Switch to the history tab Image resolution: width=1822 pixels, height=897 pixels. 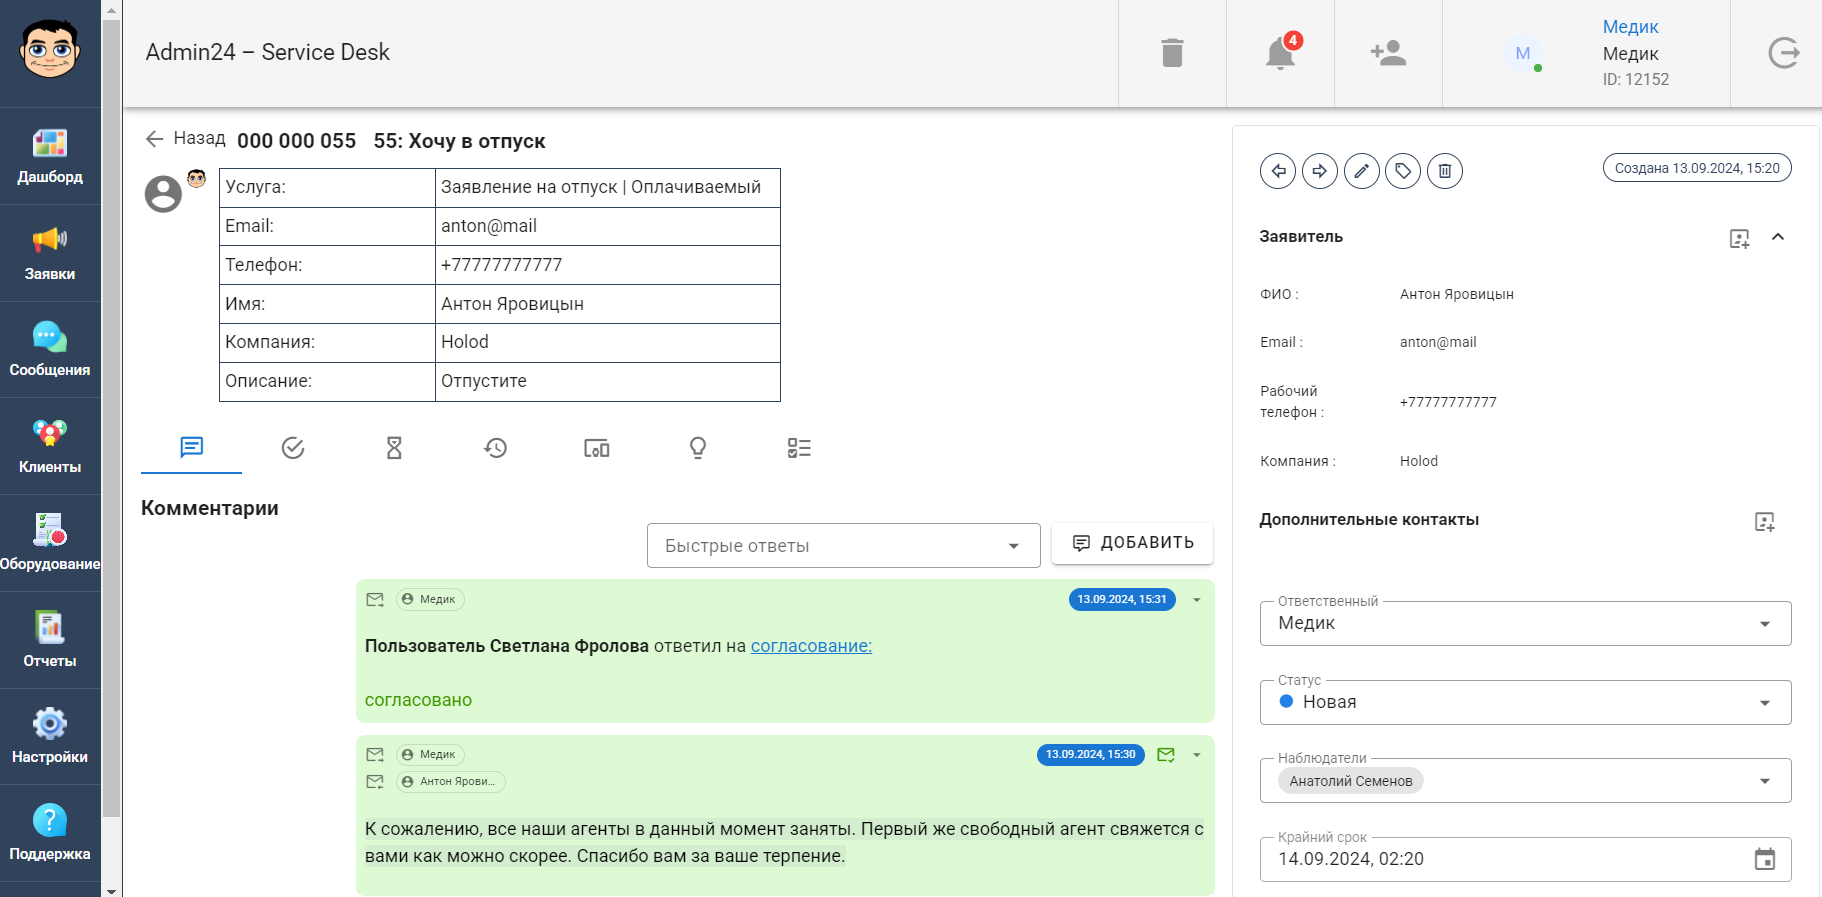[x=495, y=448]
